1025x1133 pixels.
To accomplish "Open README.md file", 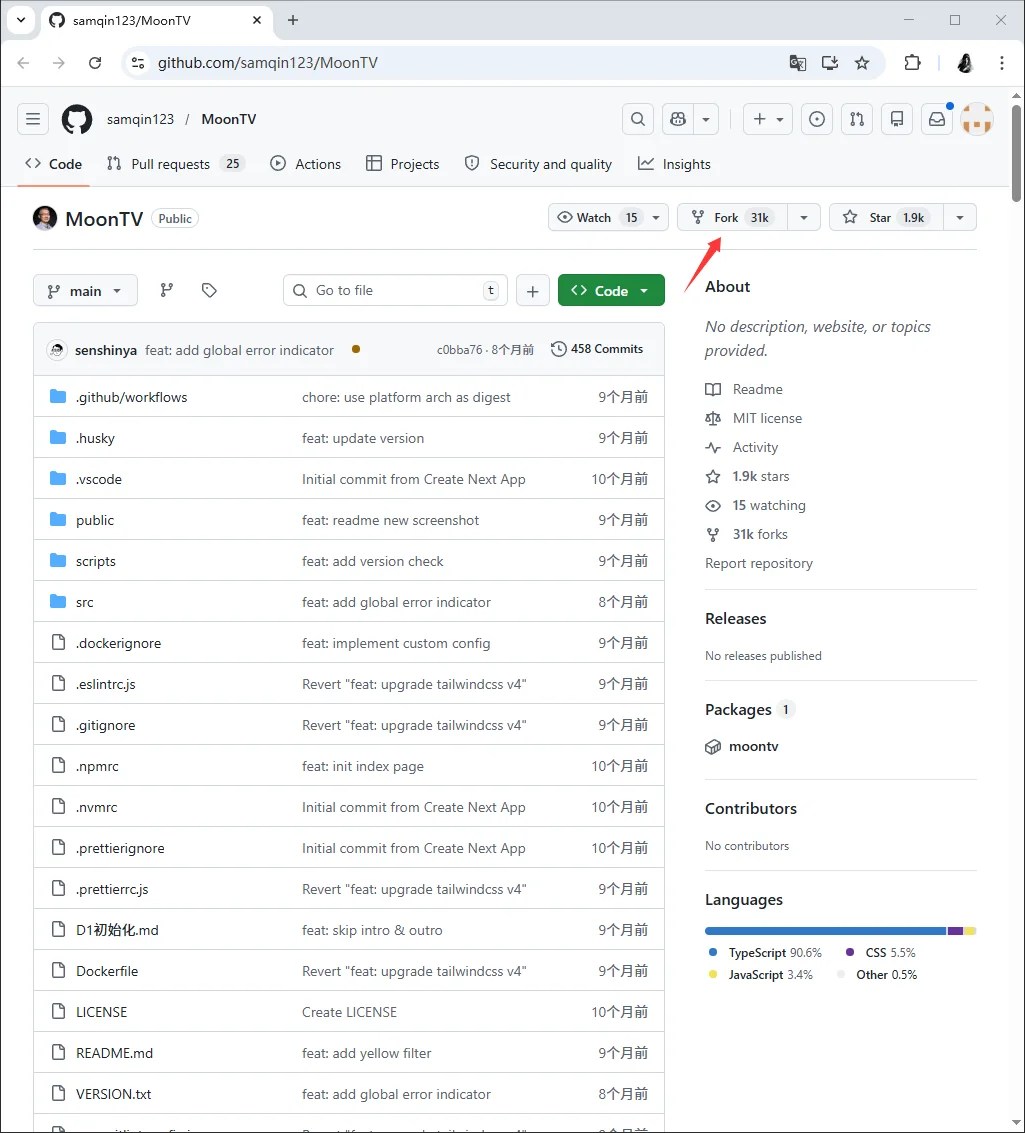I will click(114, 1054).
